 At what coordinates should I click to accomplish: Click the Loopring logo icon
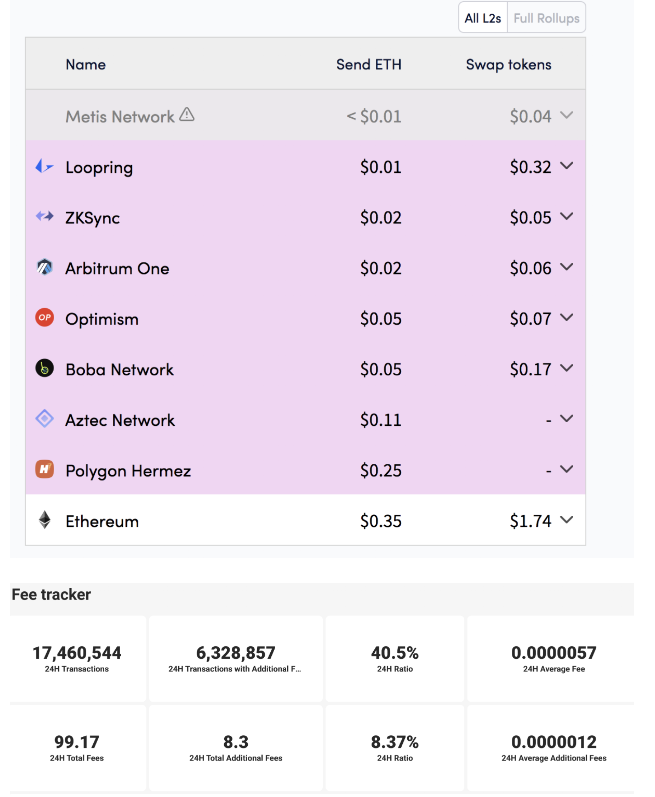click(x=44, y=166)
